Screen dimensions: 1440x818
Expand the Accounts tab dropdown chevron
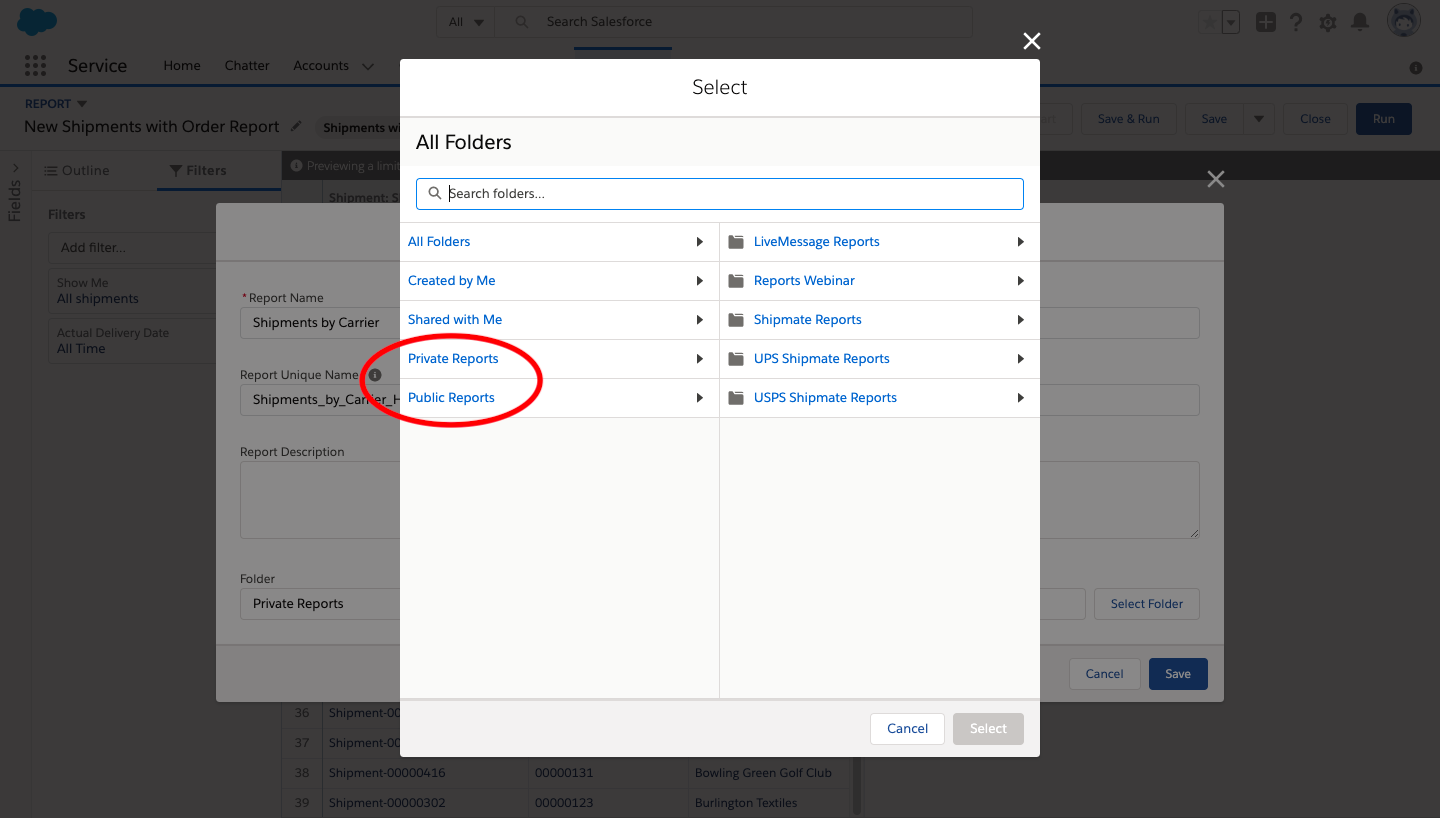pyautogui.click(x=368, y=67)
